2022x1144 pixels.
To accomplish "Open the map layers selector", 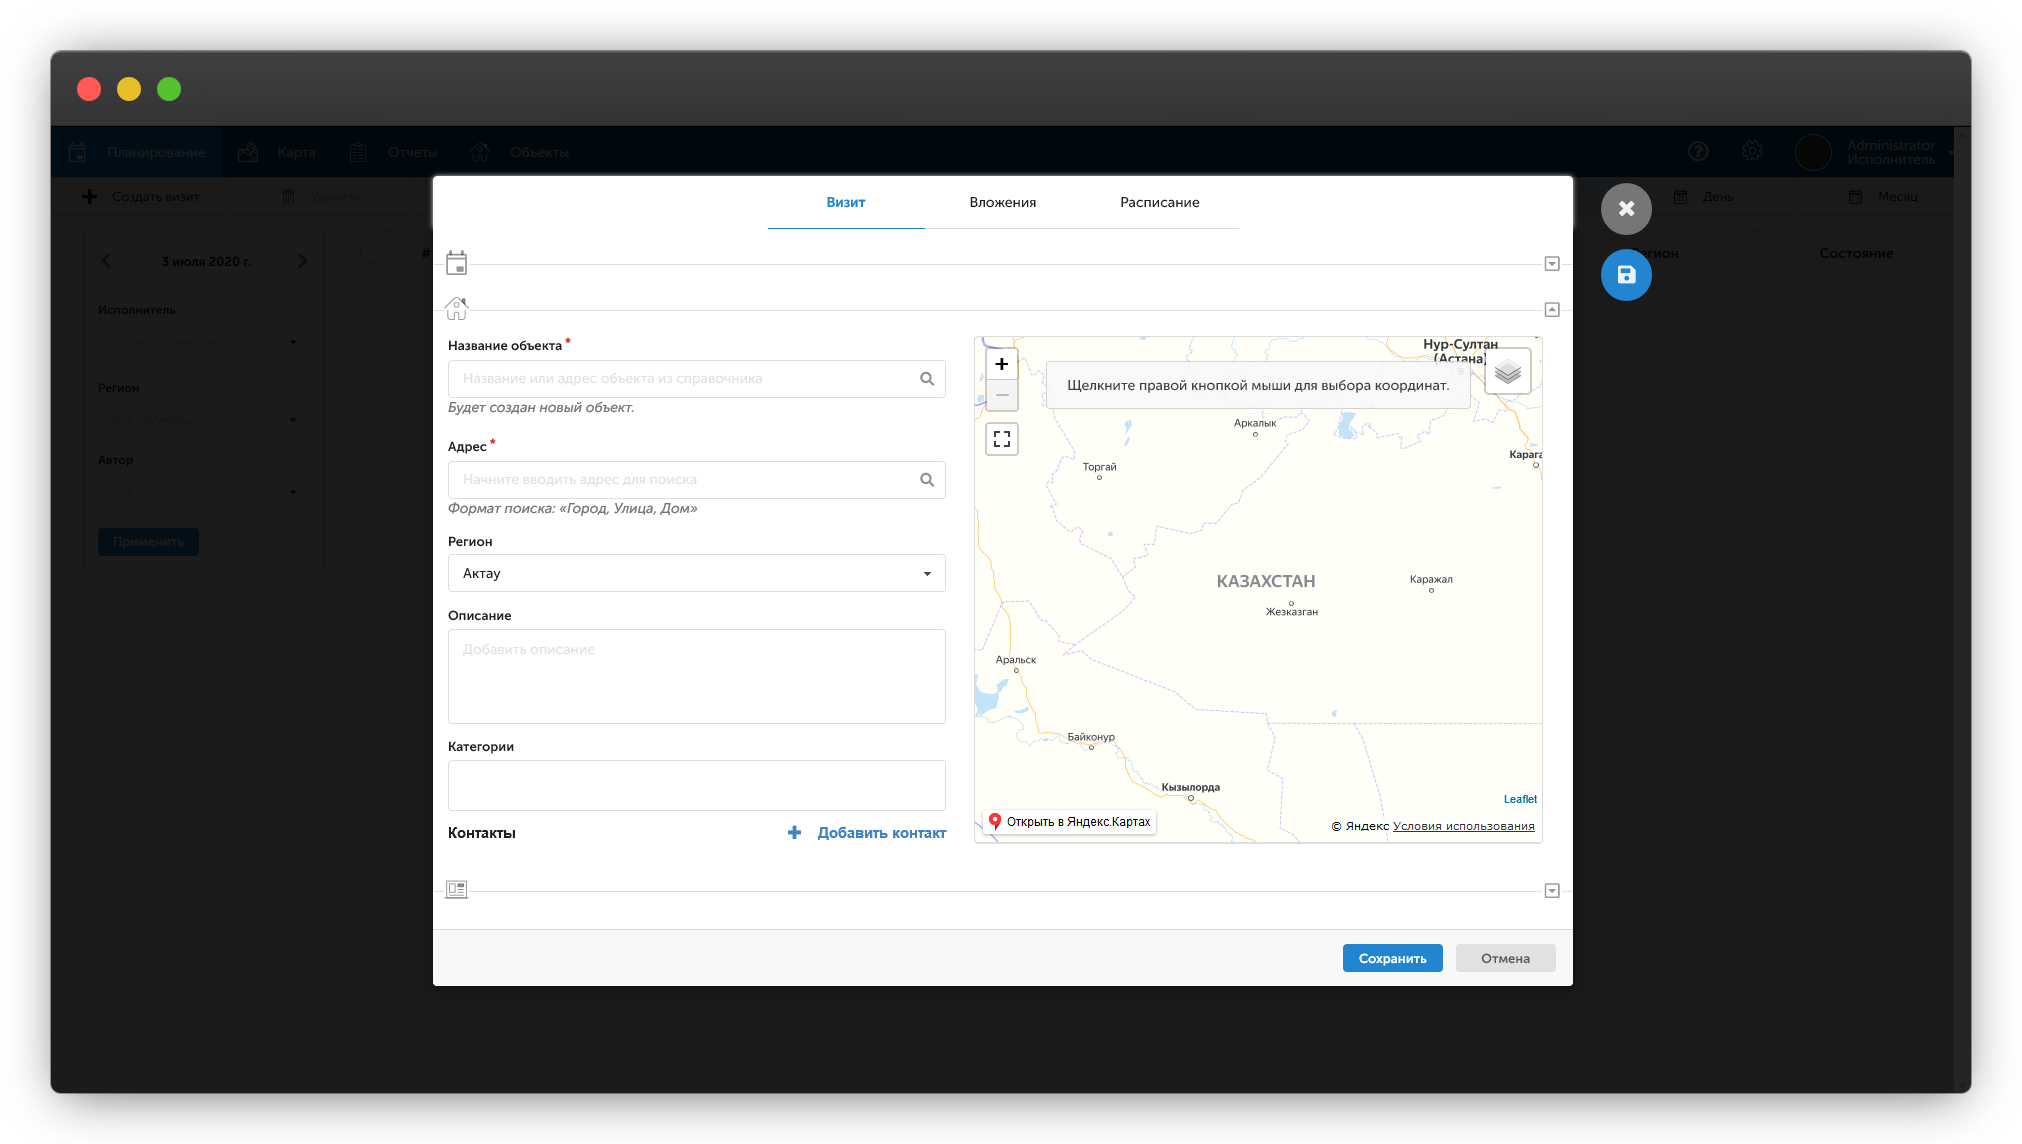I will (x=1507, y=373).
